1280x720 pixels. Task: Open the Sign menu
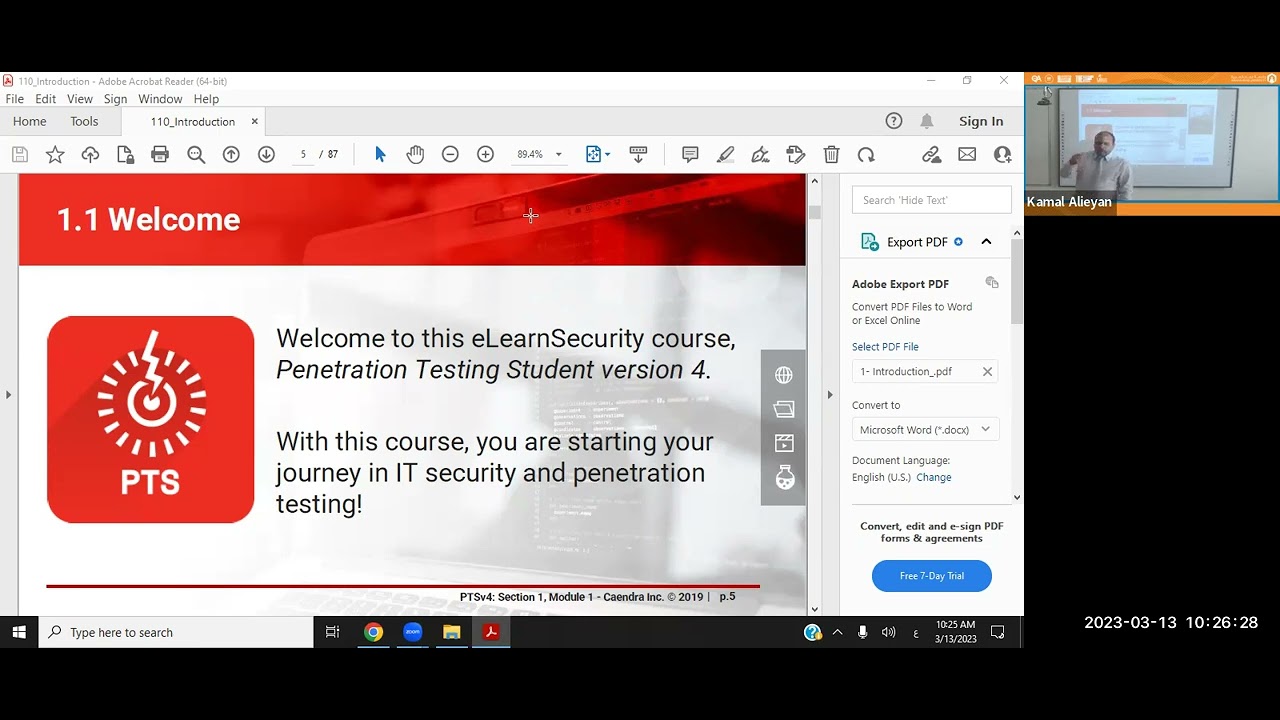115,99
